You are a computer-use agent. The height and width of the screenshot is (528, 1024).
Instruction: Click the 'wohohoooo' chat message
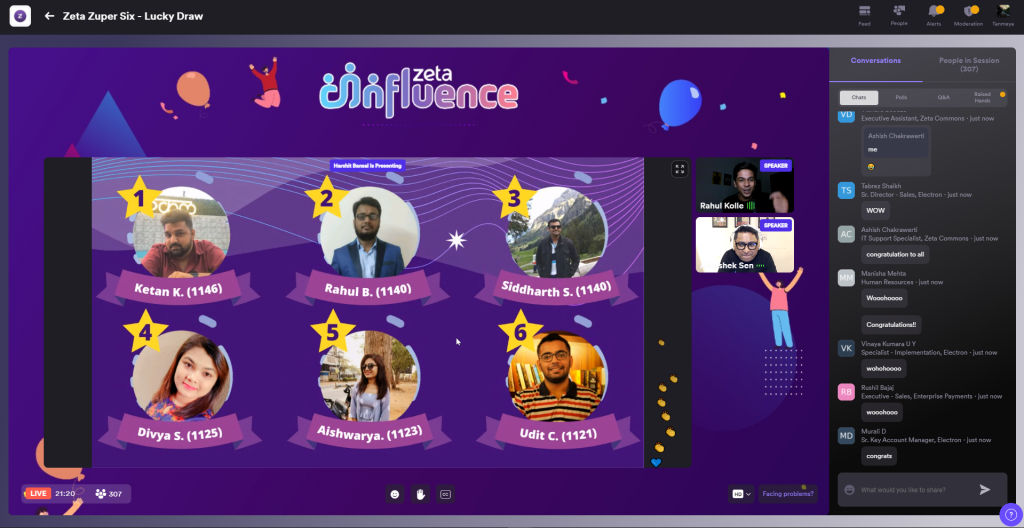[884, 369]
